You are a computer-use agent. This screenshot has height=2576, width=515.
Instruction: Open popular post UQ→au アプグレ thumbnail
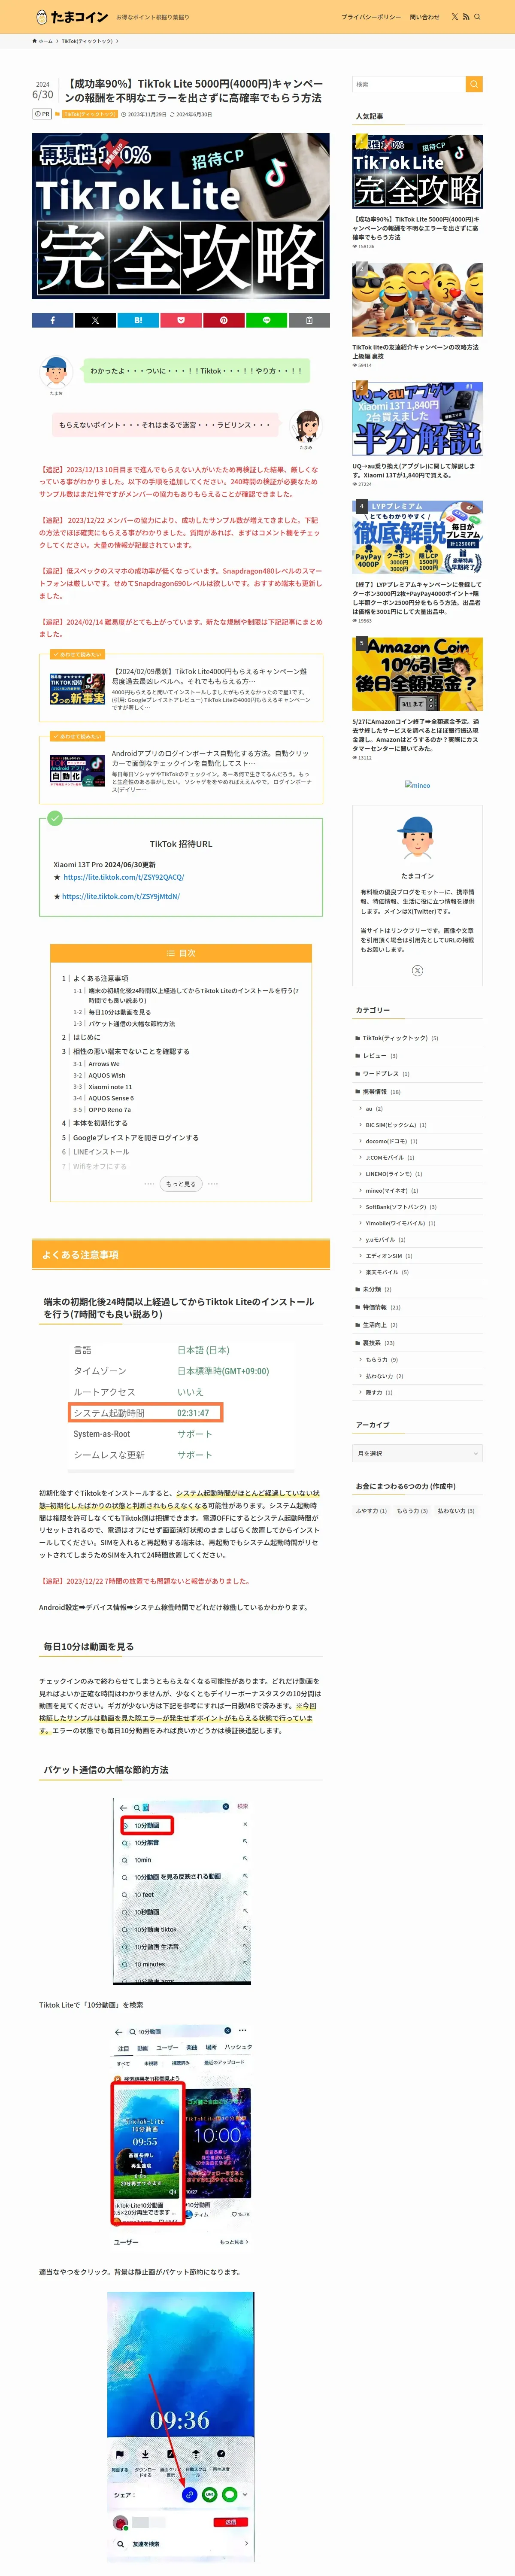(417, 419)
